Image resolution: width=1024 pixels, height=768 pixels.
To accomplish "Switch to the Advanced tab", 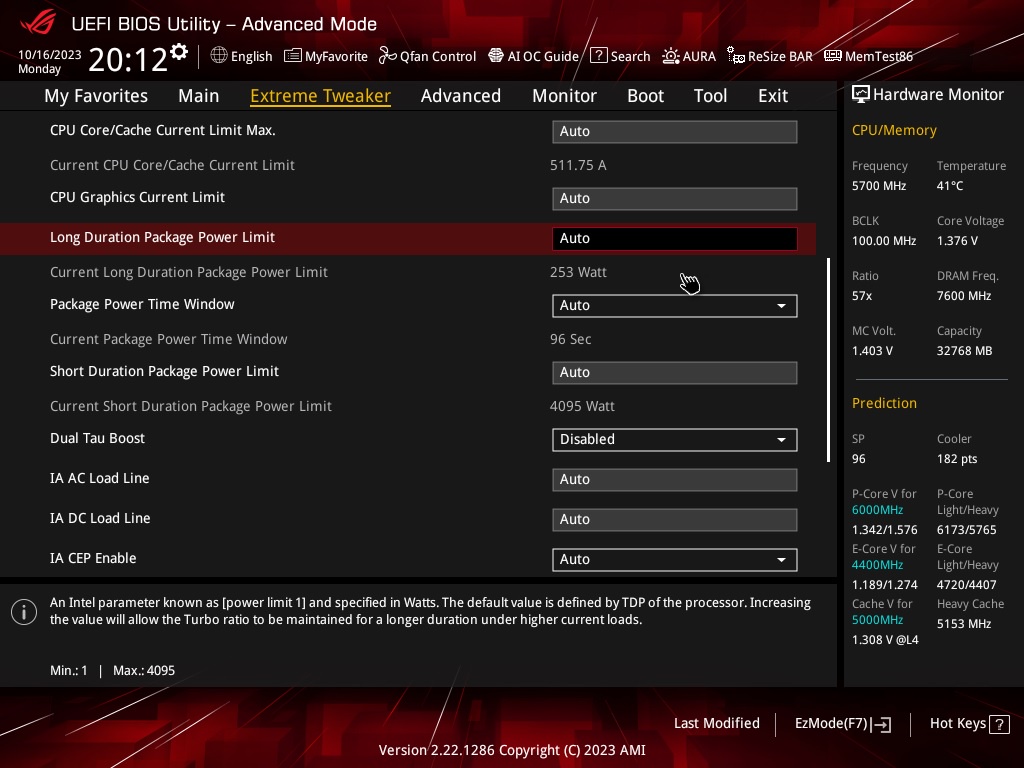I will click(x=460, y=96).
